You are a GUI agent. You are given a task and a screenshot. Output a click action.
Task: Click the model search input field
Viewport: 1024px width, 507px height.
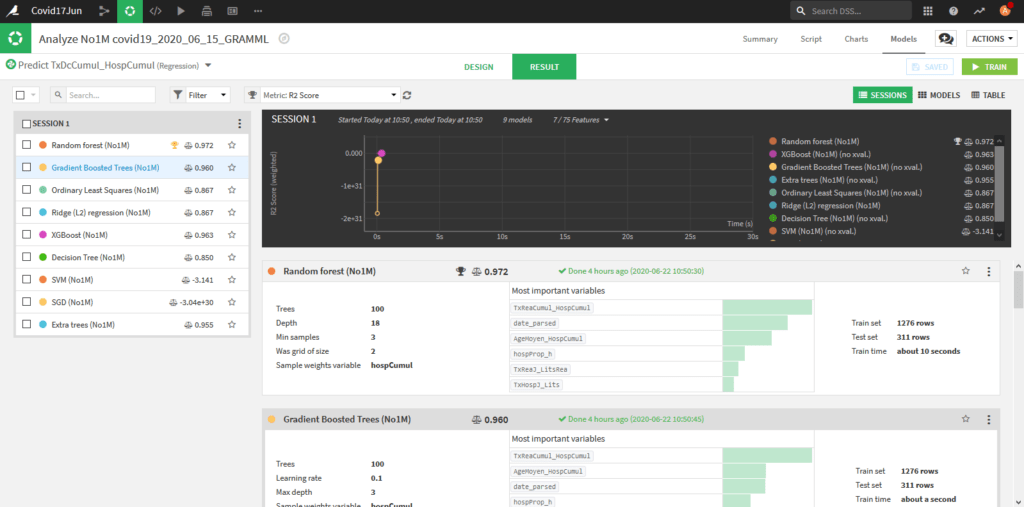(x=108, y=95)
